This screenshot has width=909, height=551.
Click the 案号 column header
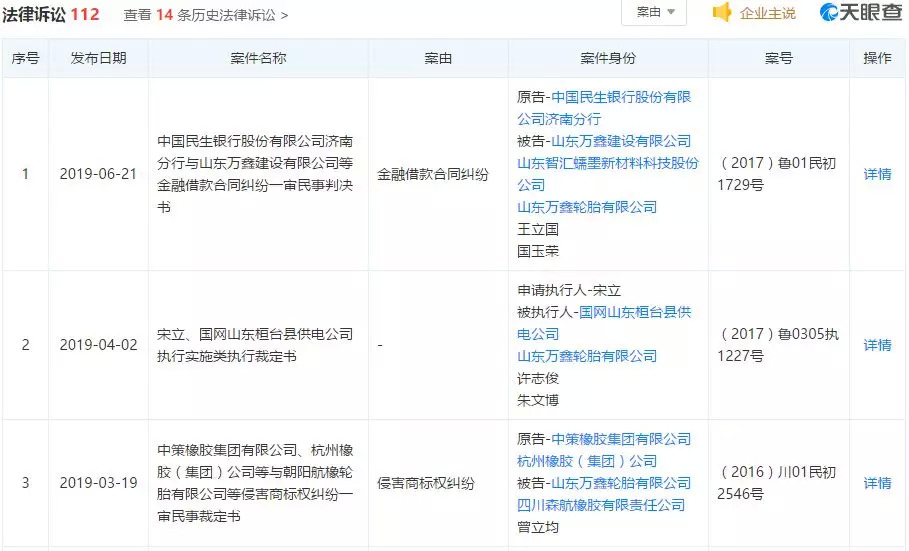point(779,58)
